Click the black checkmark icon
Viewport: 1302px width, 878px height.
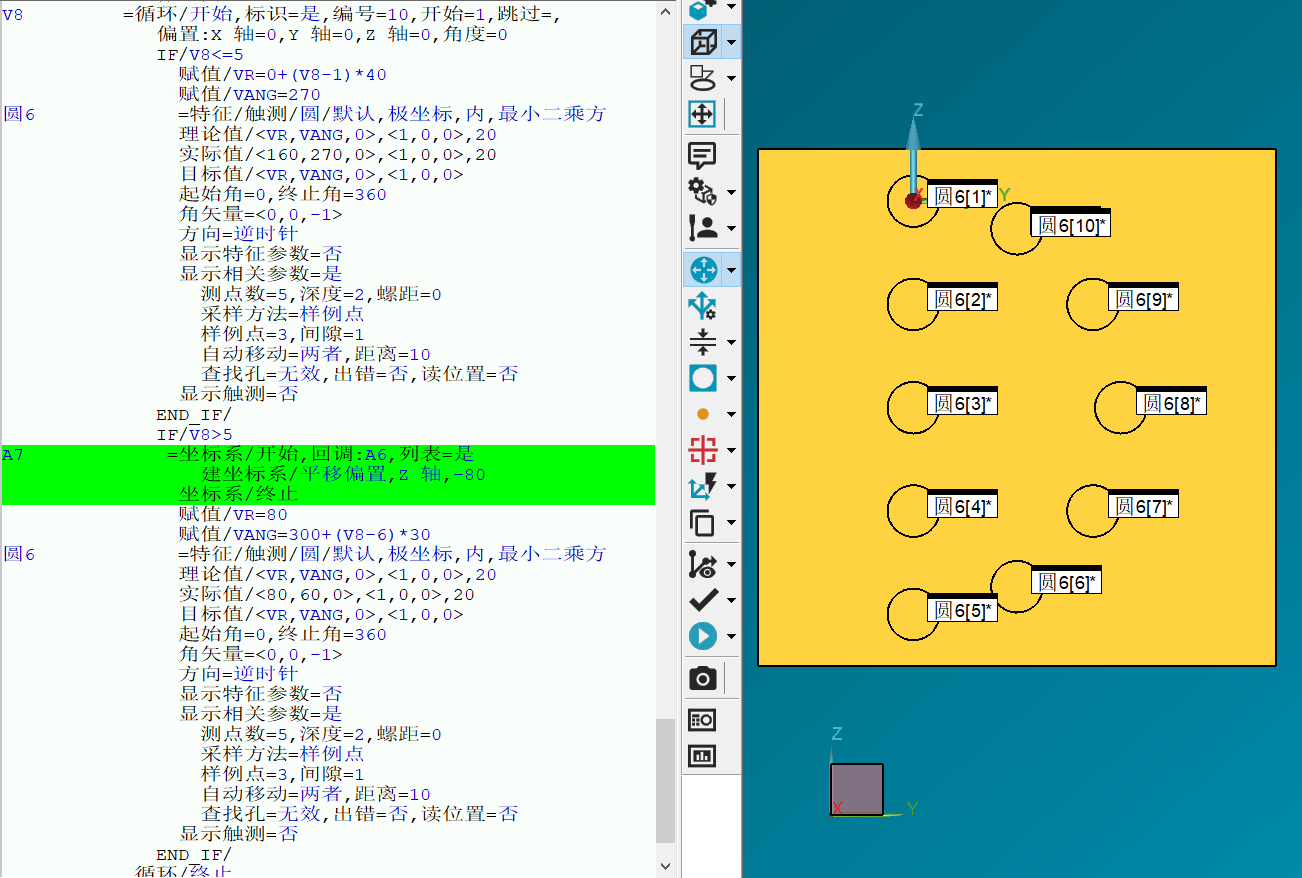703,600
